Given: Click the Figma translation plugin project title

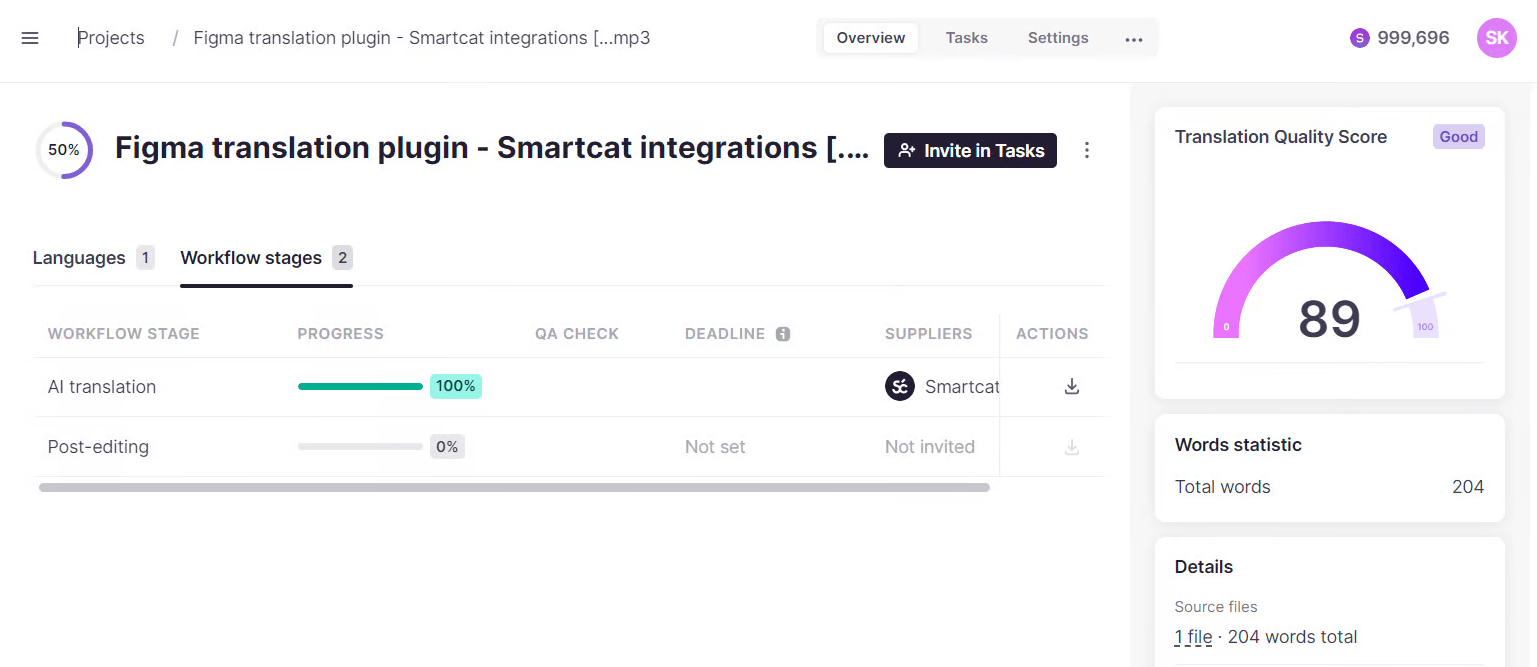Looking at the screenshot, I should 492,148.
